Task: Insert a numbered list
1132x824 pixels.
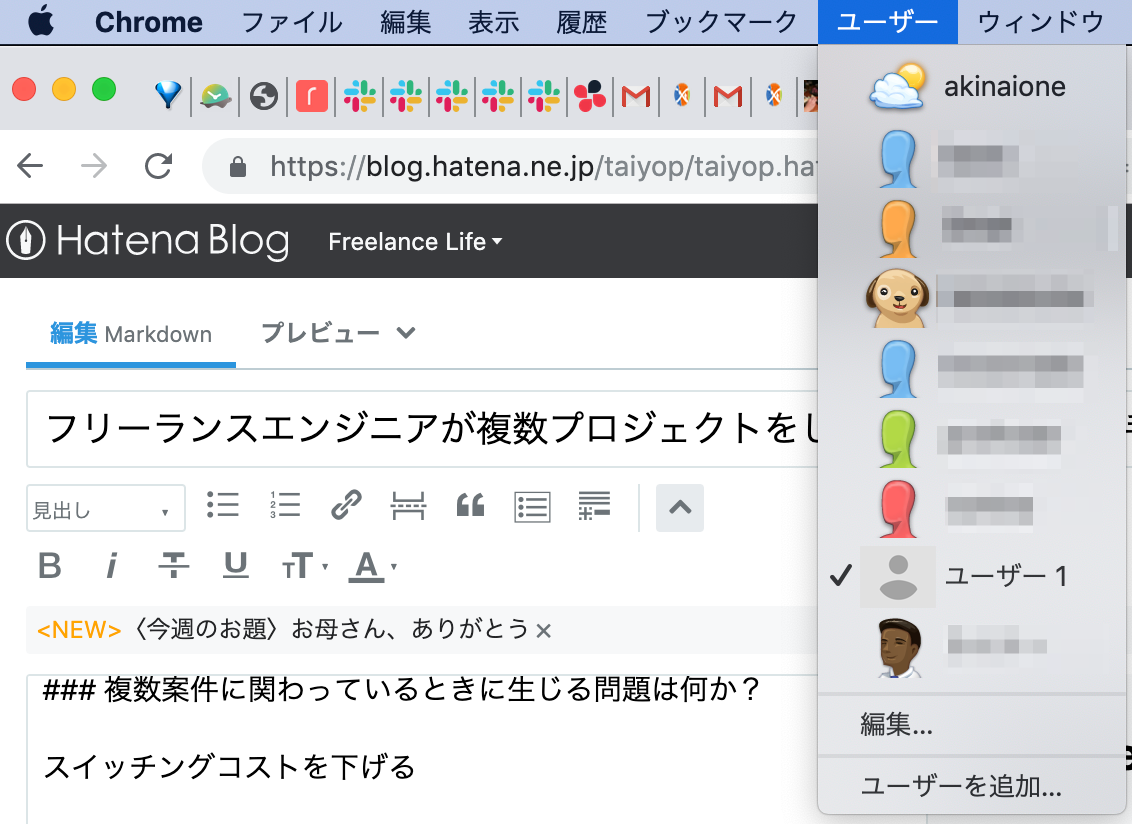Action: click(x=285, y=505)
